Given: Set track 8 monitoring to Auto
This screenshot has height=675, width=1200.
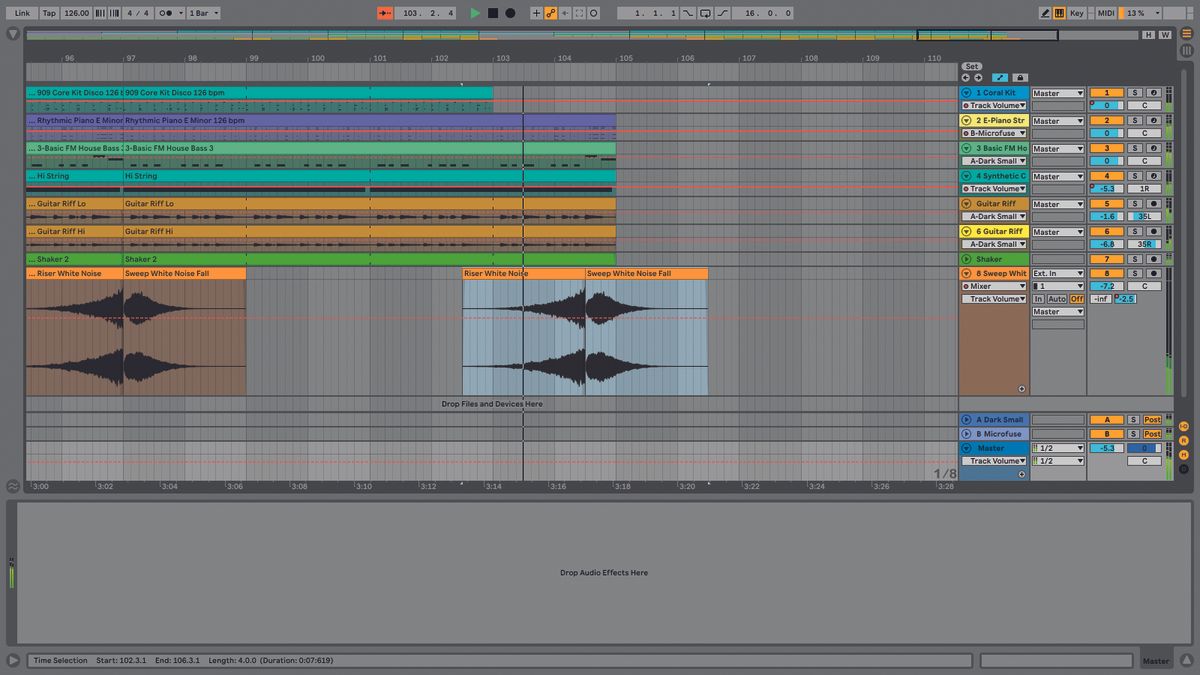Looking at the screenshot, I should (x=1057, y=298).
